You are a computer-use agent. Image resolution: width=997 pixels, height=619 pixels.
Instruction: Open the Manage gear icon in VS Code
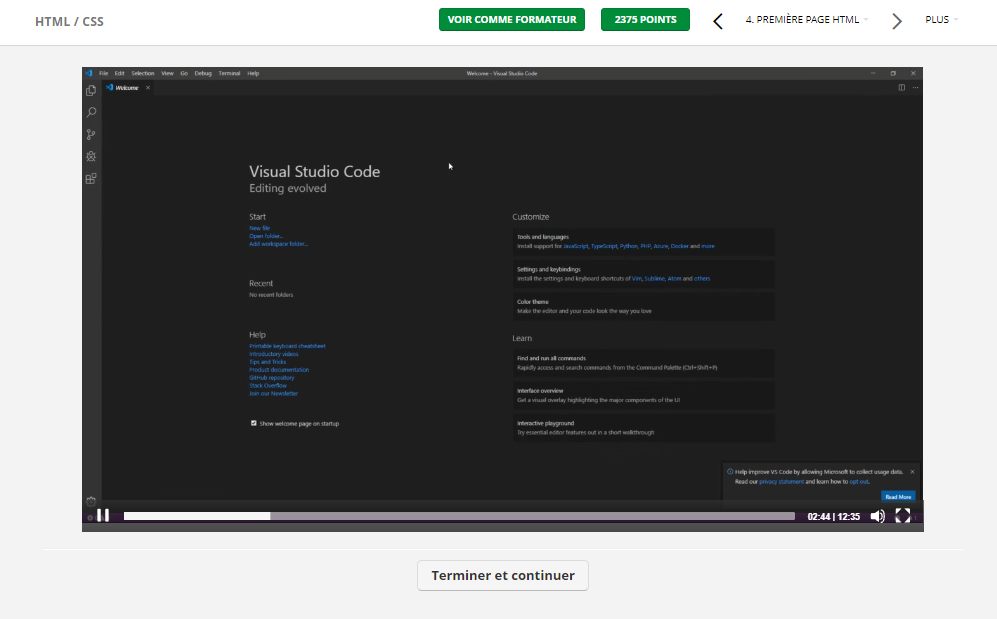[x=91, y=501]
